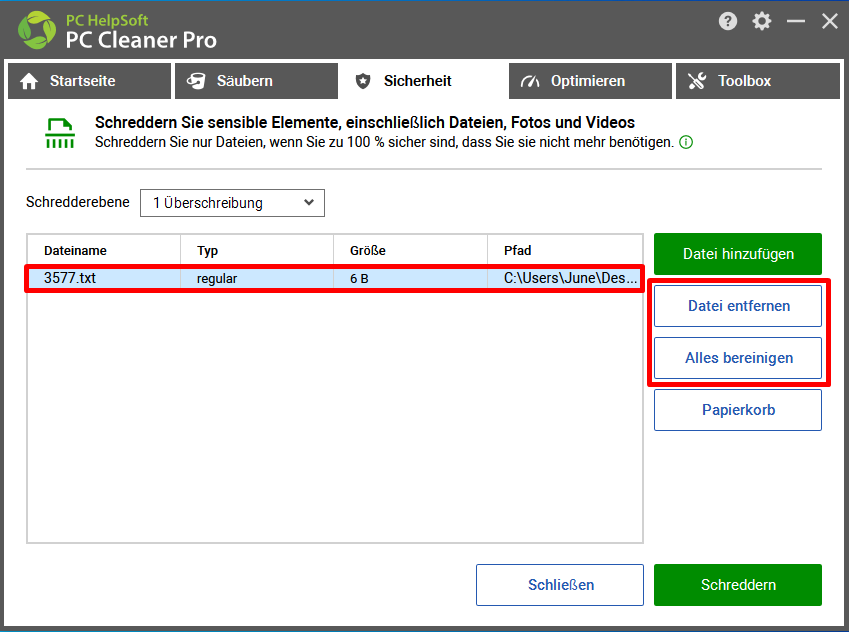849x632 pixels.
Task: Click the wrench icon on Toolbox tab
Action: [x=697, y=81]
